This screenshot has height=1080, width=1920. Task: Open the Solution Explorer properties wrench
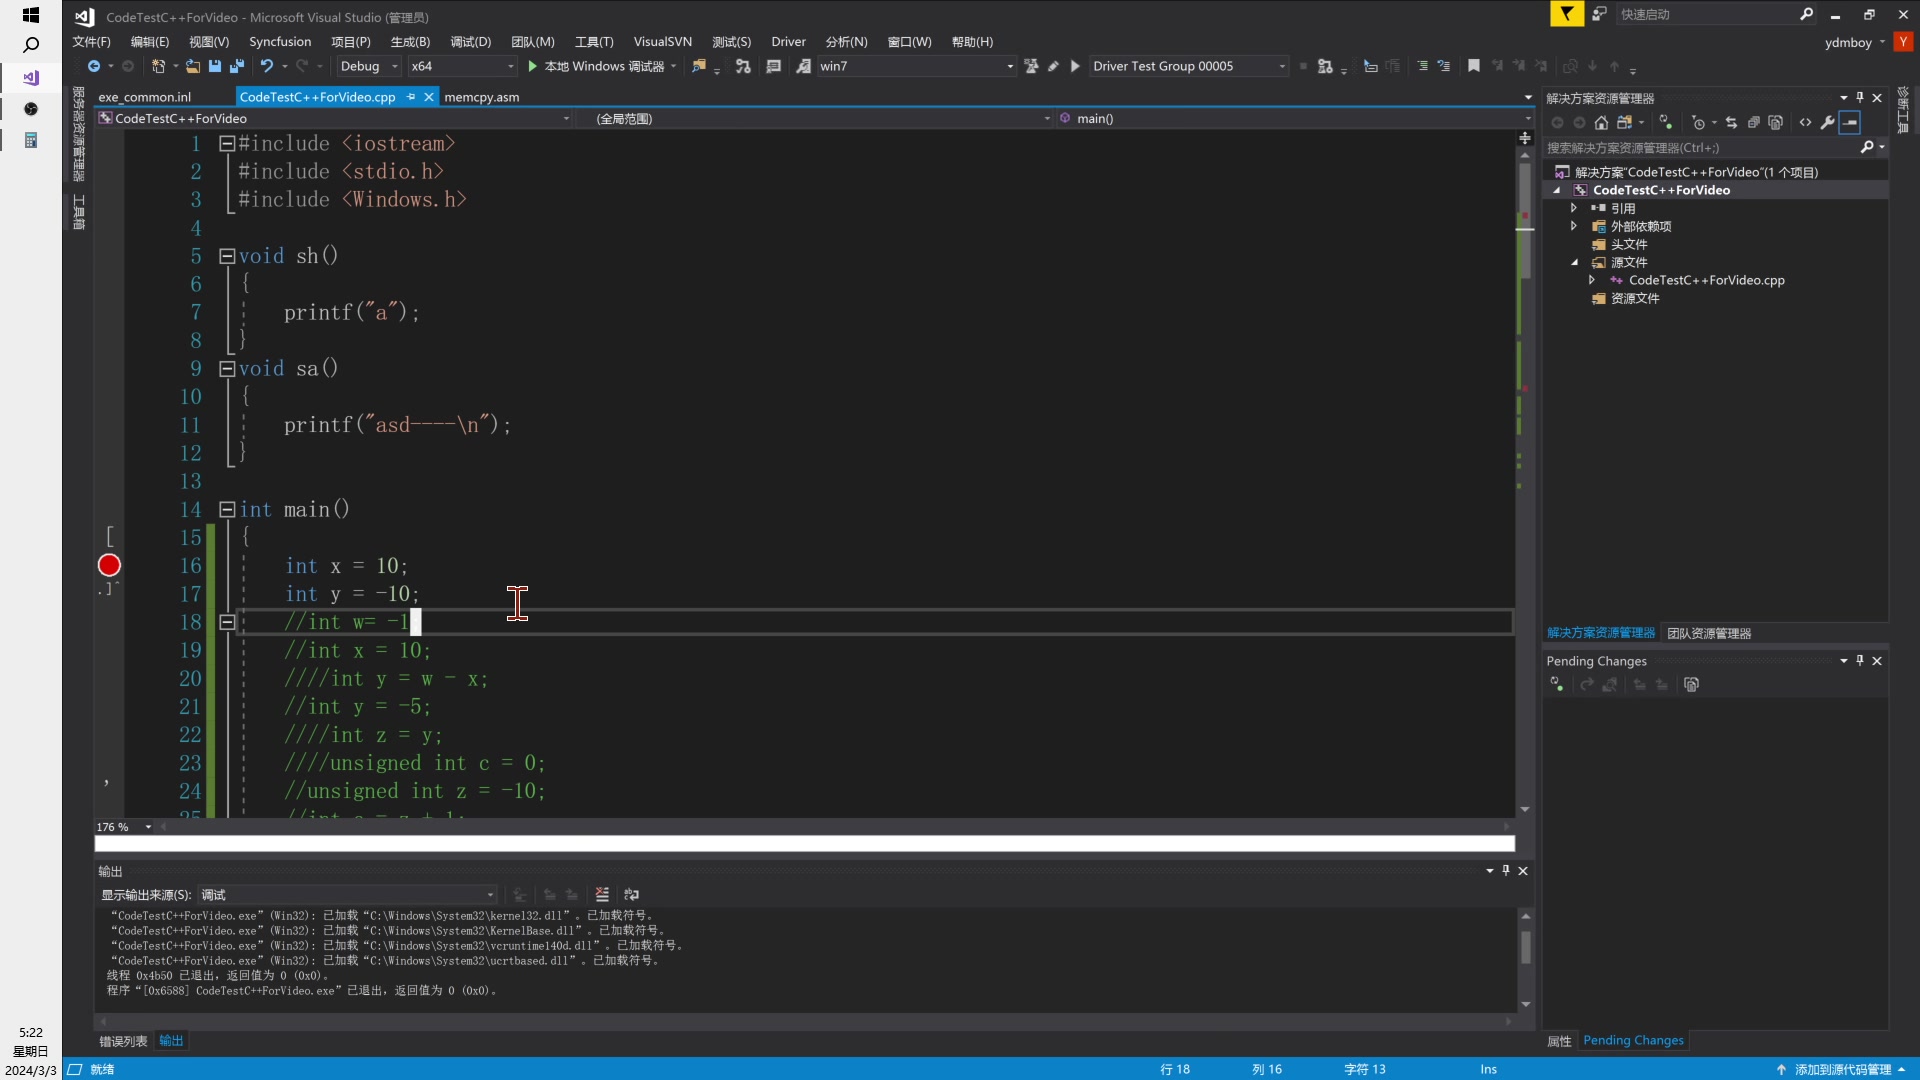[1827, 123]
